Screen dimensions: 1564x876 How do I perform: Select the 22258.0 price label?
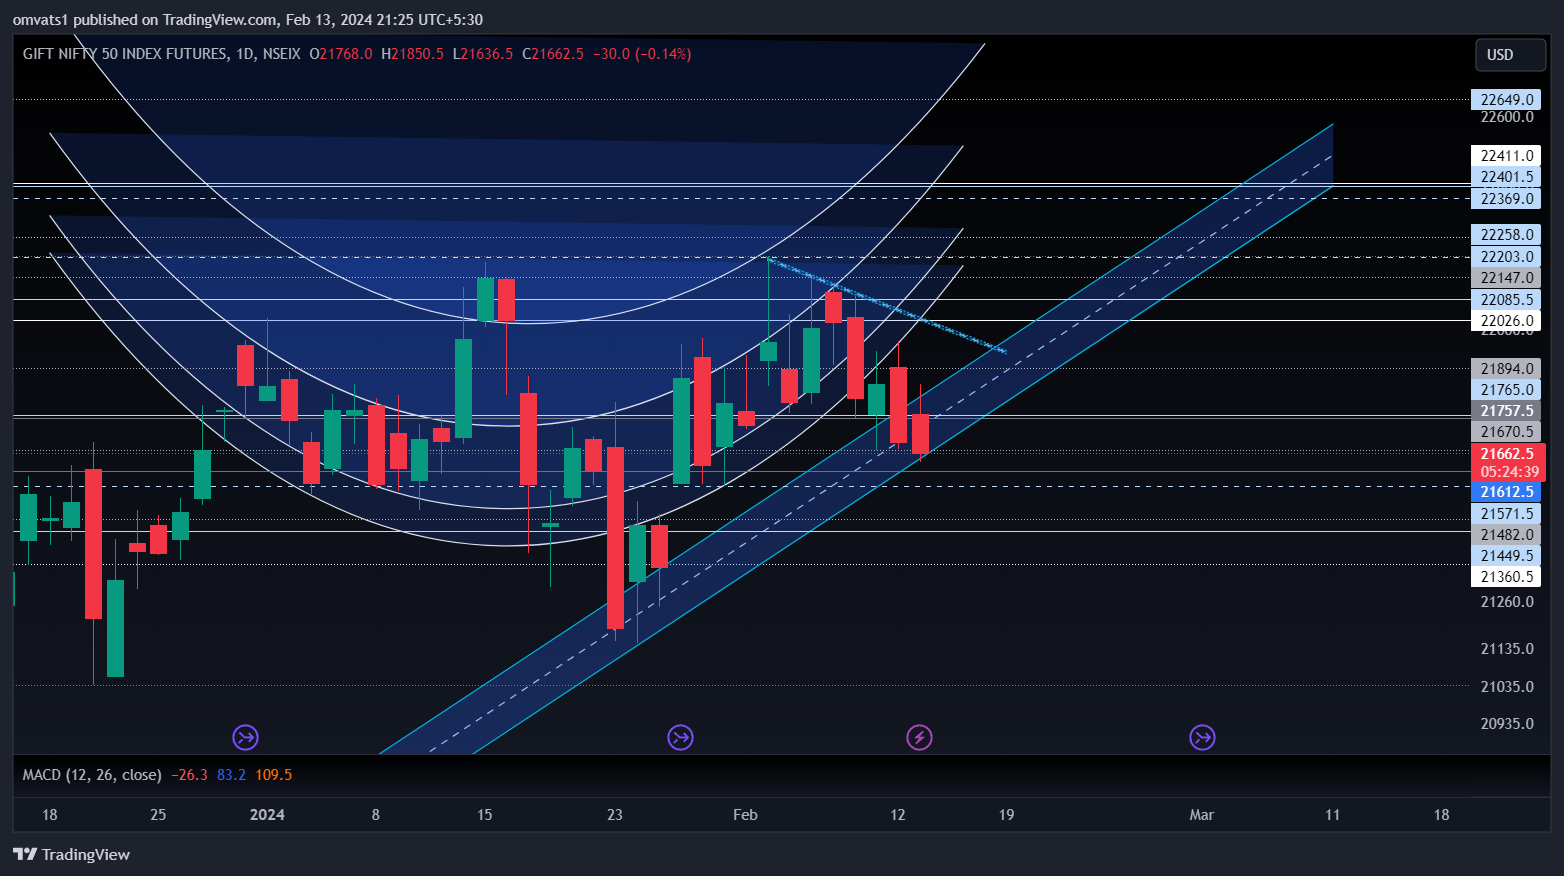pos(1506,235)
